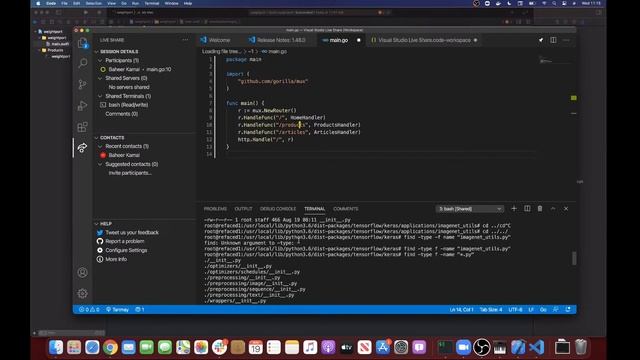640x360 pixels.
Task: Switch to the Welcome tab
Action: pos(216,40)
